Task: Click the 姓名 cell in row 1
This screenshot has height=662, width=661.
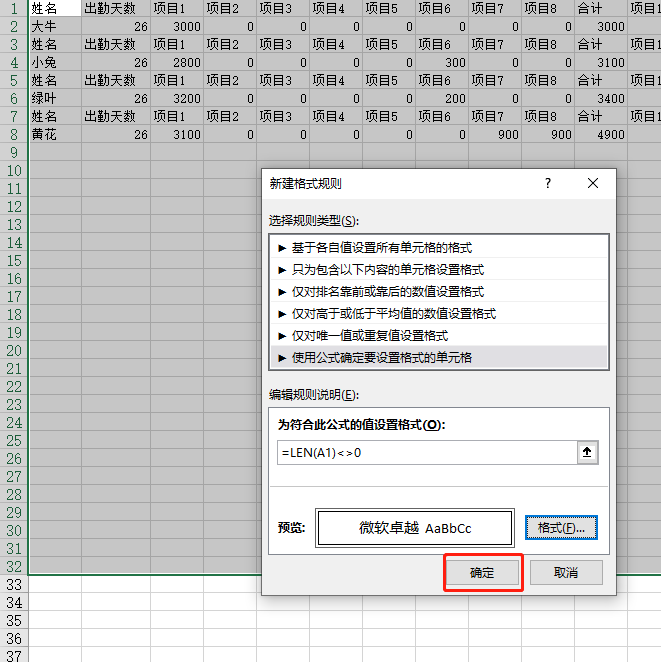Action: coord(55,8)
